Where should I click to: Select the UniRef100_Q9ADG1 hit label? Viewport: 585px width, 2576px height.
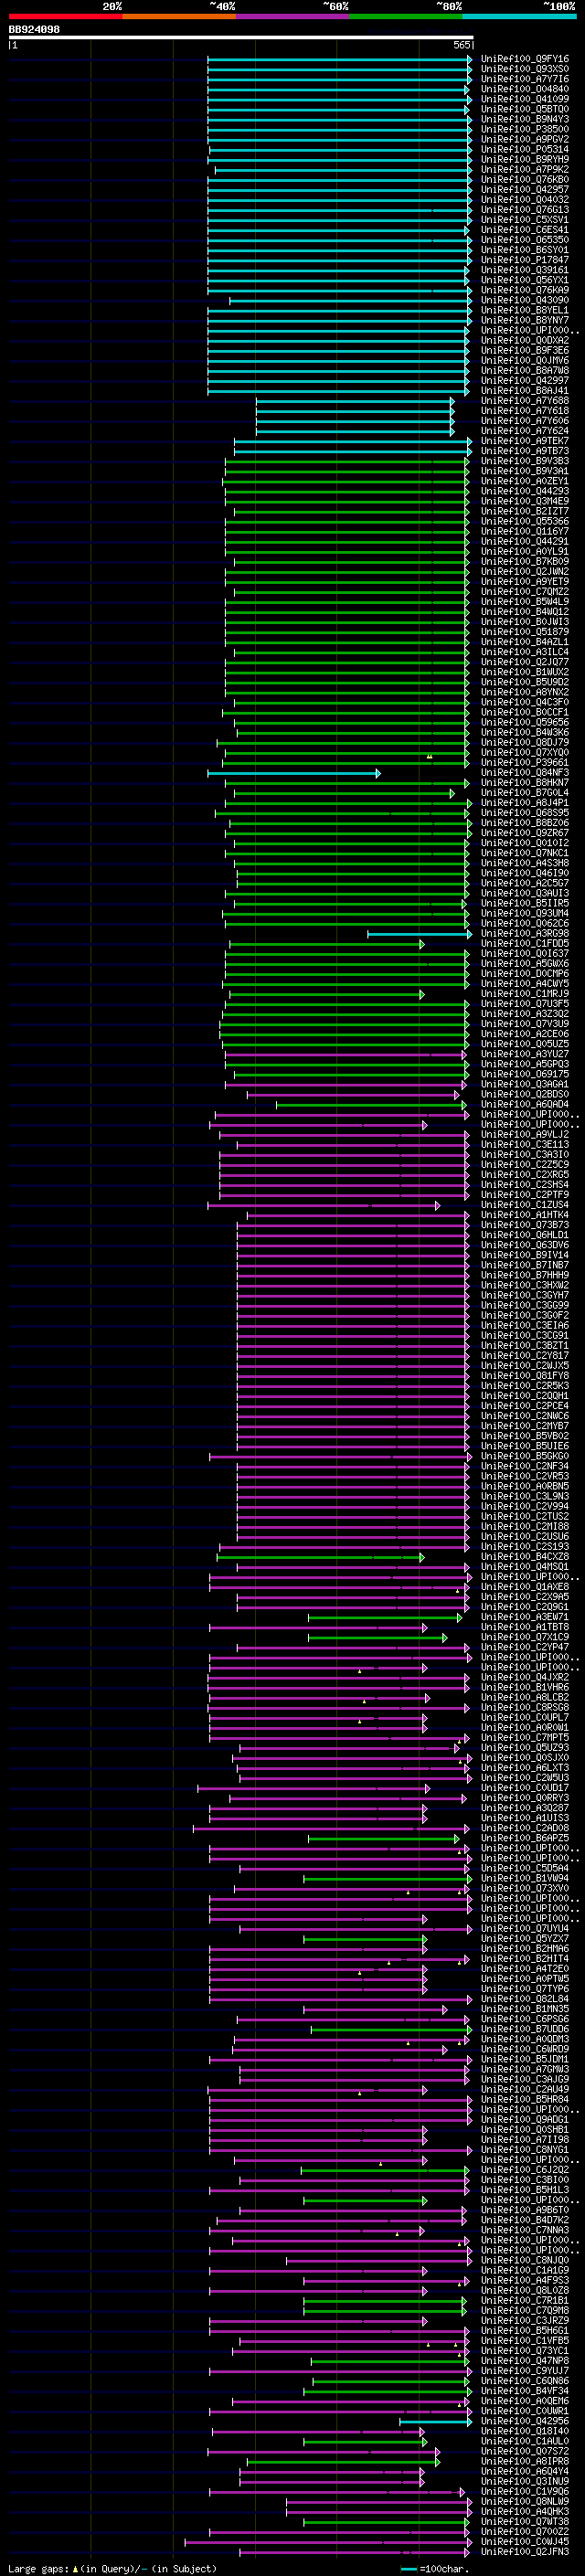tap(525, 2120)
